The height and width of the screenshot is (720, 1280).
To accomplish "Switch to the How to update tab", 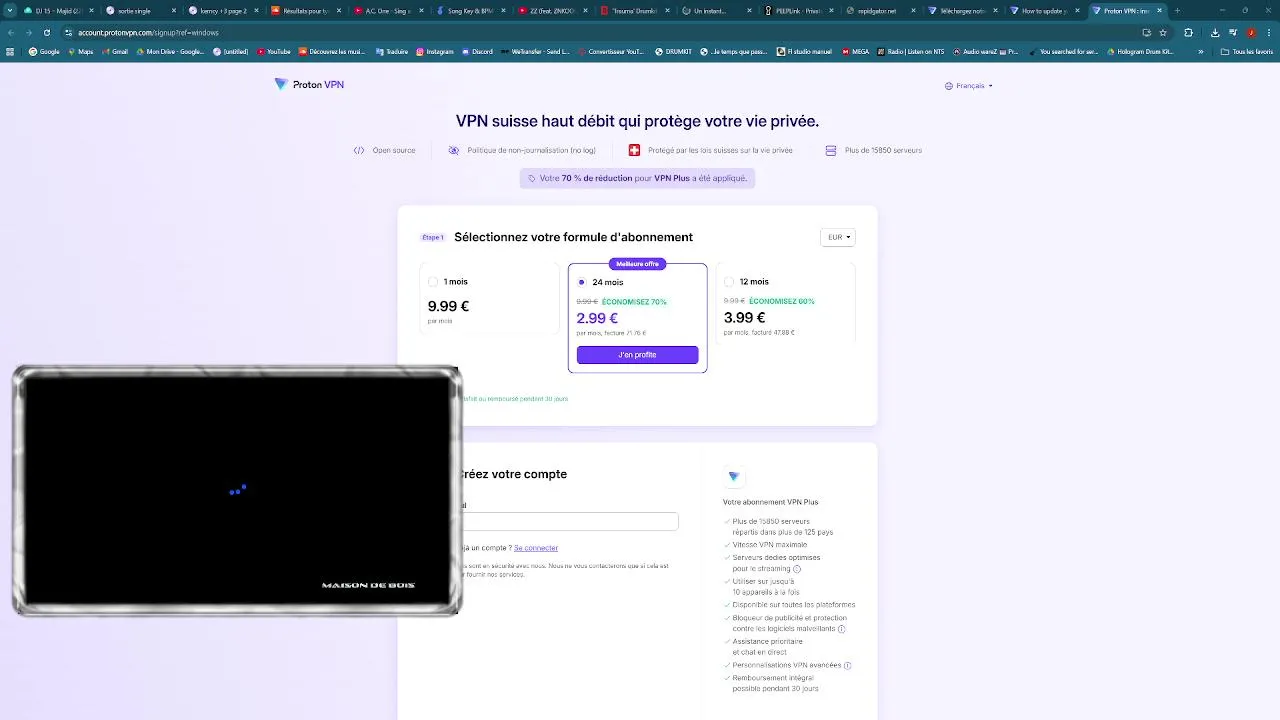I will coord(1043,10).
